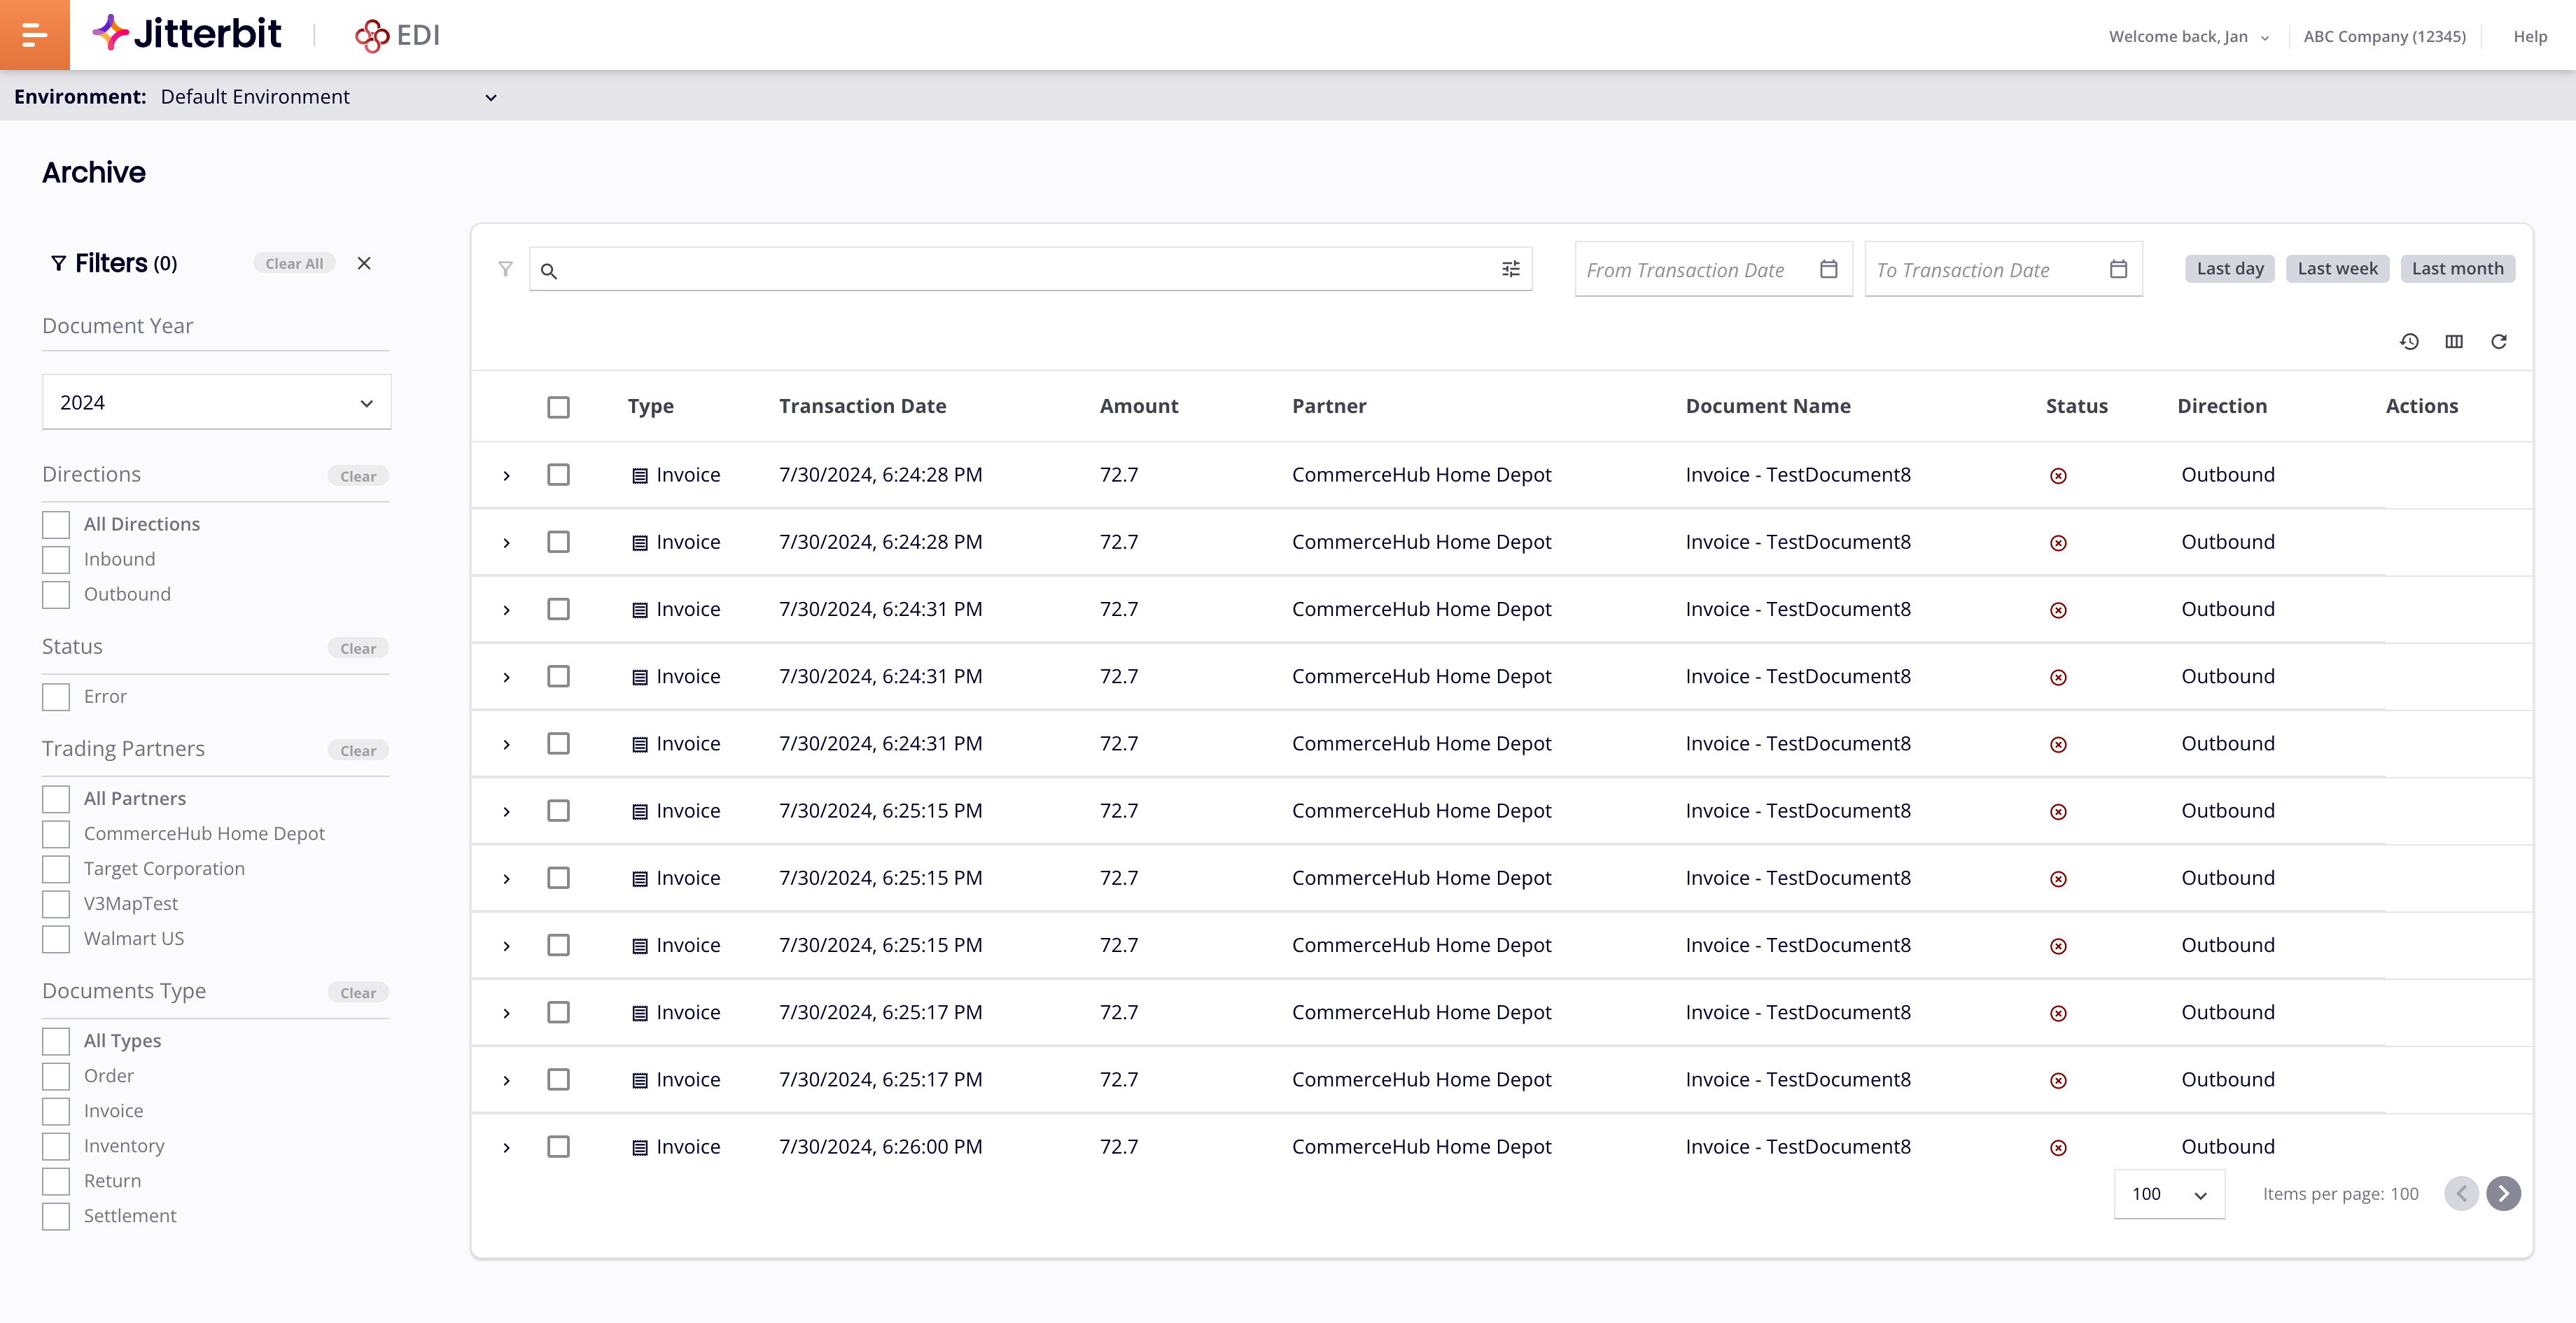Clear the Status filter
This screenshot has height=1323, width=2576.
(x=358, y=648)
